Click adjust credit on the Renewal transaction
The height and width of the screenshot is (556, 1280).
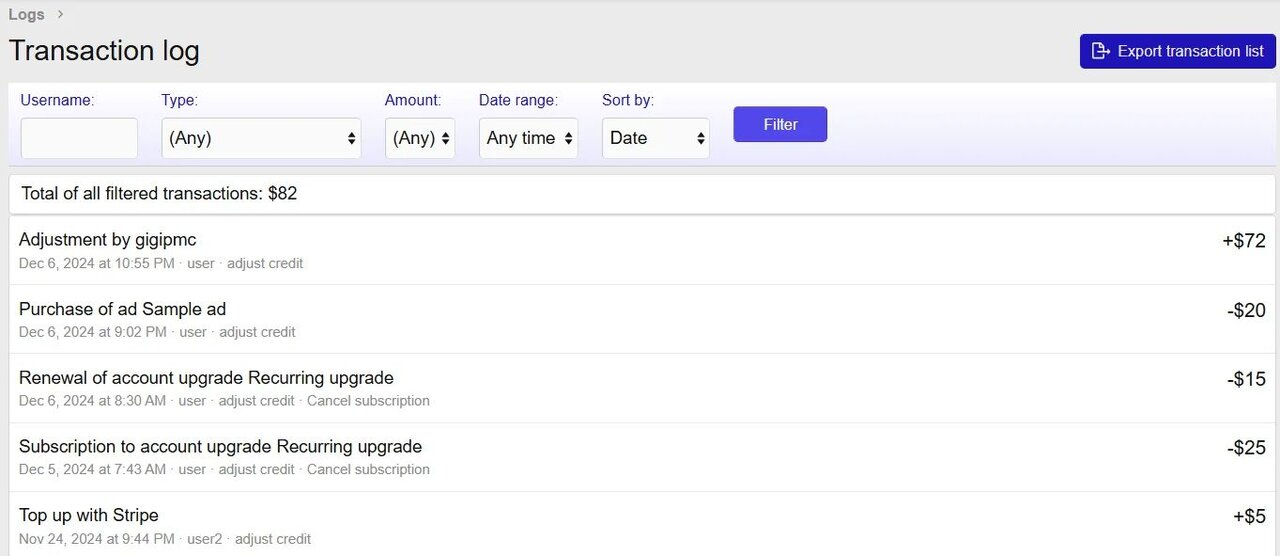point(257,401)
